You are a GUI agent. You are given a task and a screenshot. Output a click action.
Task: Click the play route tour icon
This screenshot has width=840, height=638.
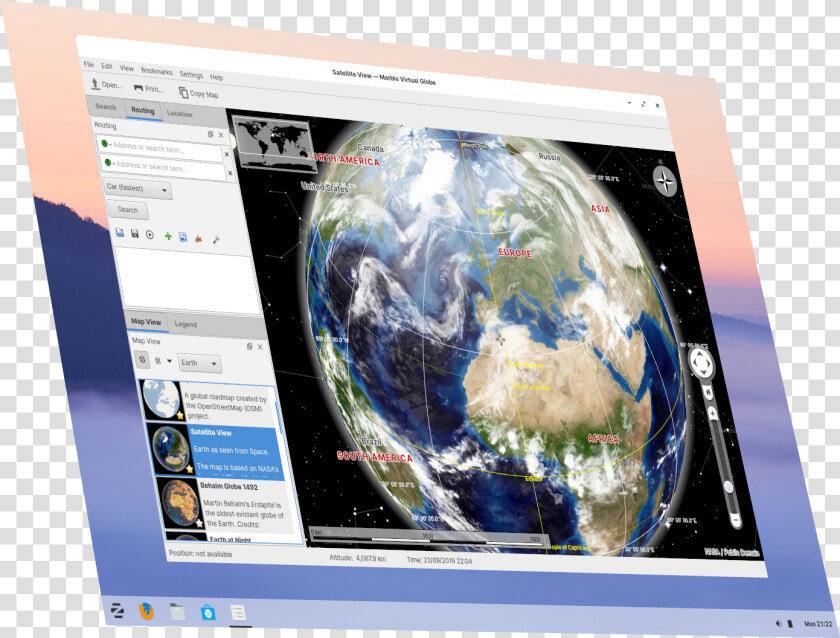150,235
